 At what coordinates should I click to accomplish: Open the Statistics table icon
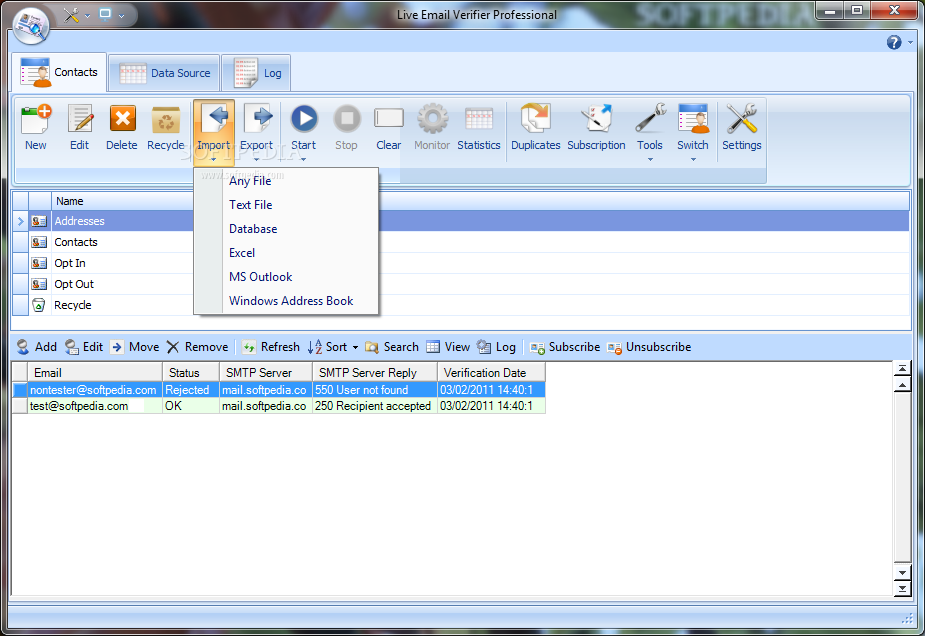pos(478,119)
